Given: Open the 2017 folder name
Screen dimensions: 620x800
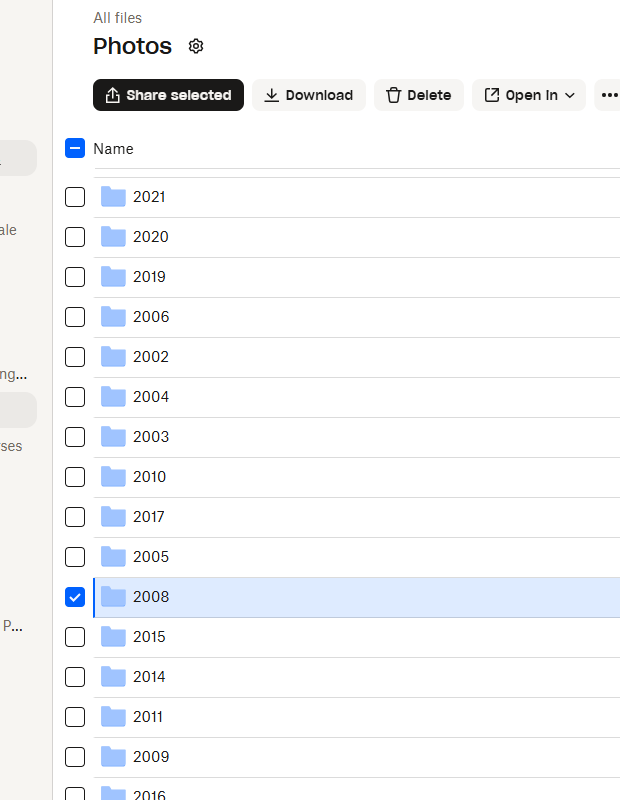Looking at the screenshot, I should point(149,517).
